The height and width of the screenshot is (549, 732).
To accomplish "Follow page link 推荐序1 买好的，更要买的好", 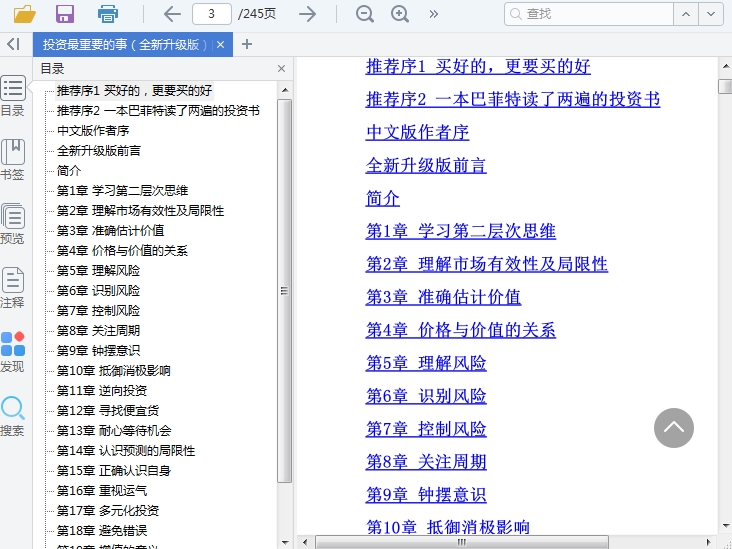I will 478,66.
